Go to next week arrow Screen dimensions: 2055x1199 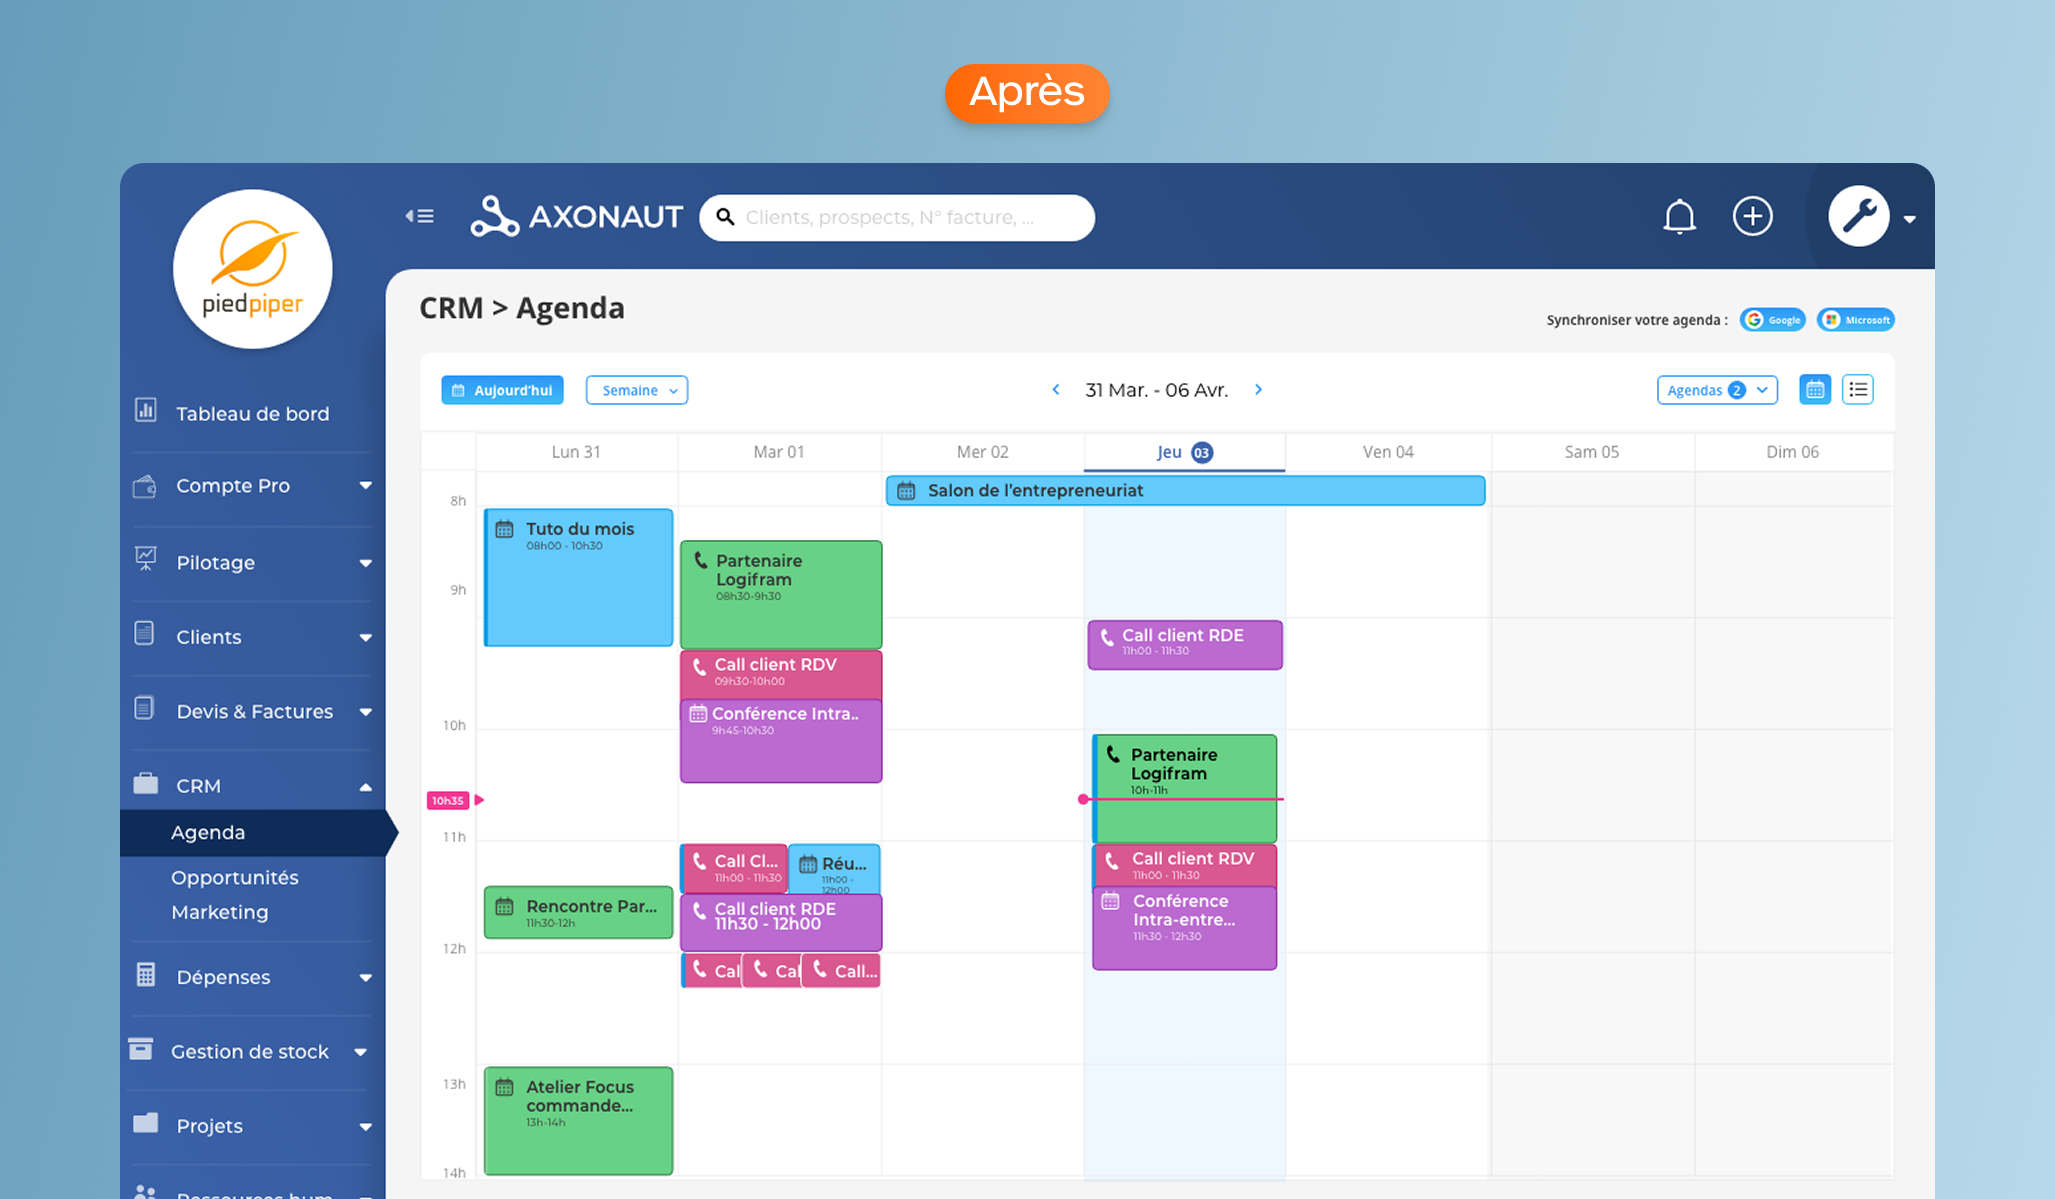pos(1259,390)
